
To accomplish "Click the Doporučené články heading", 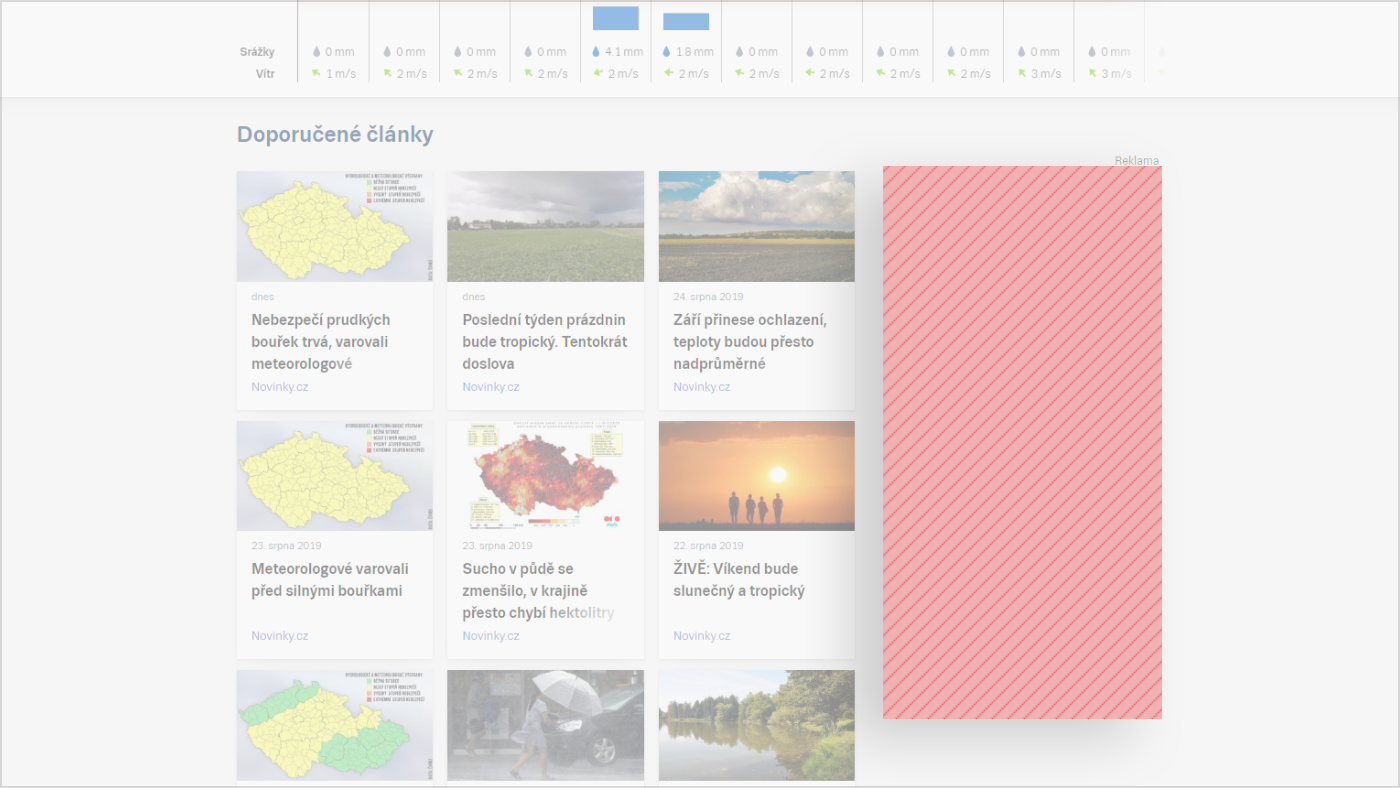I will coord(335,135).
